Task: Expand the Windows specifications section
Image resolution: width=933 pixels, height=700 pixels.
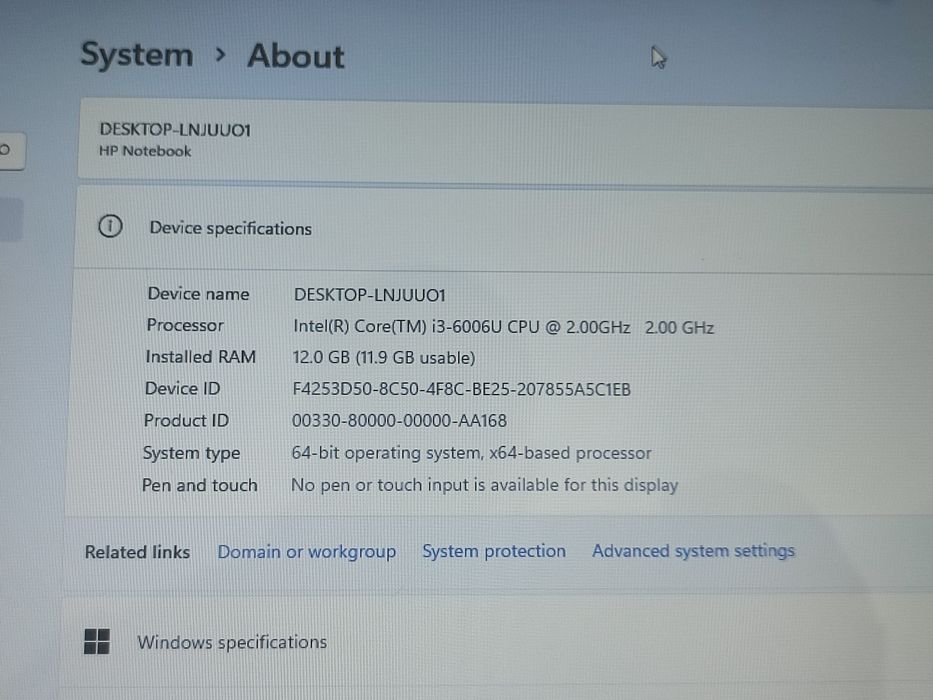Action: [497, 642]
